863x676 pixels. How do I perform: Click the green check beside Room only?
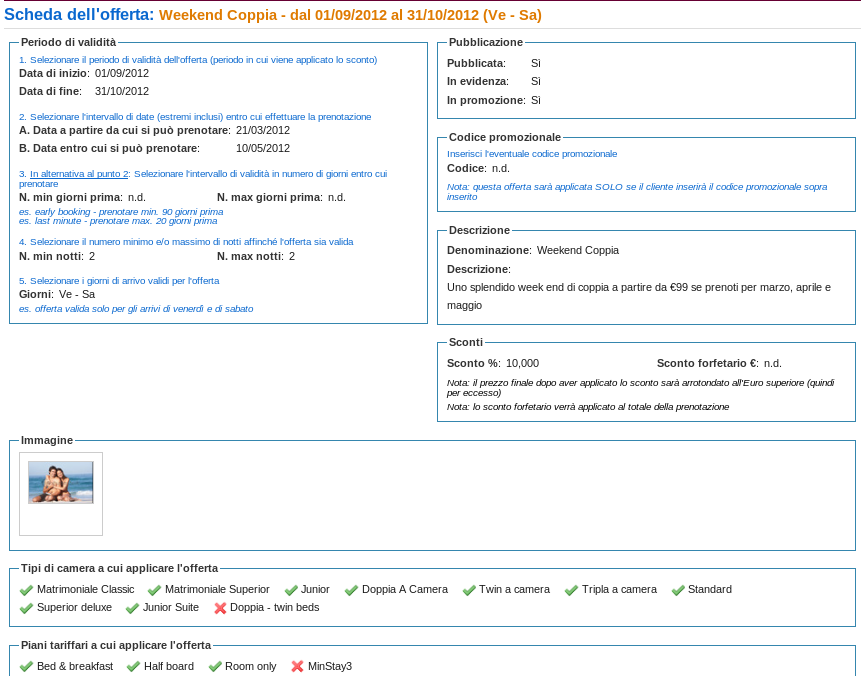click(215, 667)
